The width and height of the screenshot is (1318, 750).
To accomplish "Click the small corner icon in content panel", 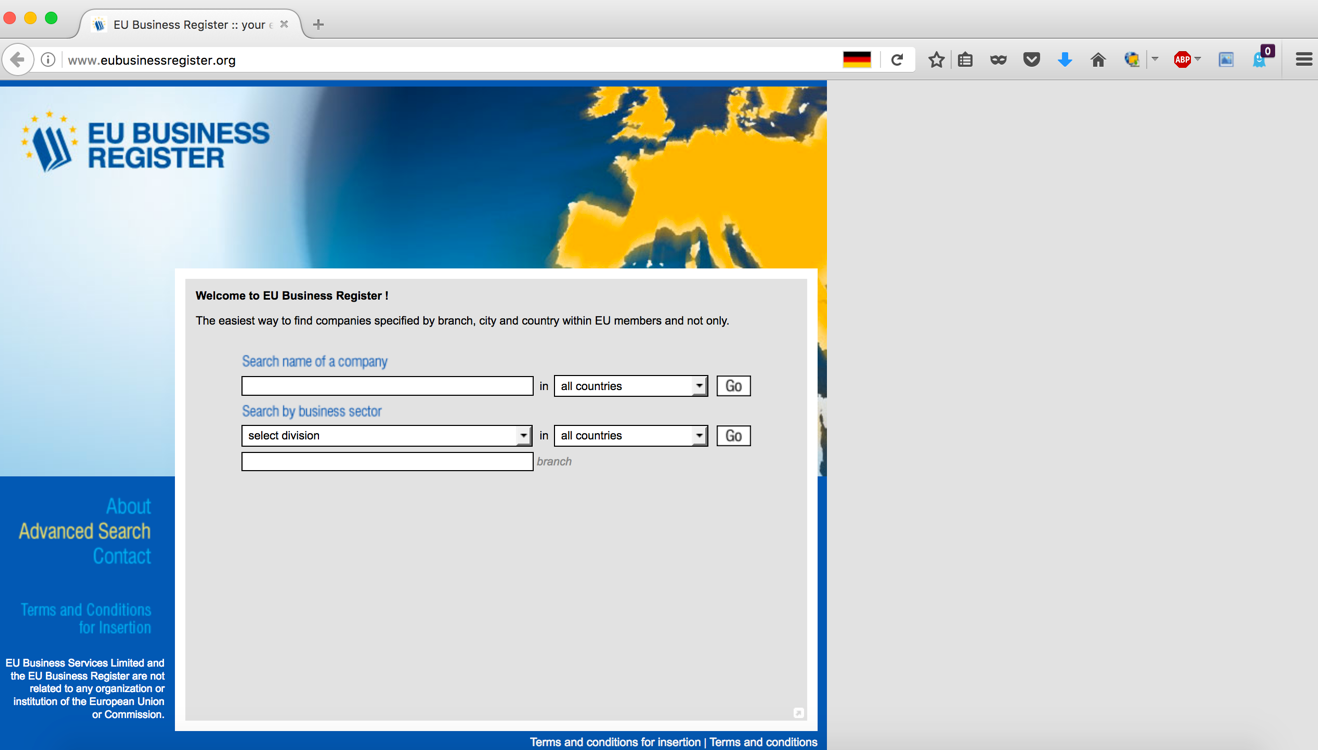I will tap(798, 713).
